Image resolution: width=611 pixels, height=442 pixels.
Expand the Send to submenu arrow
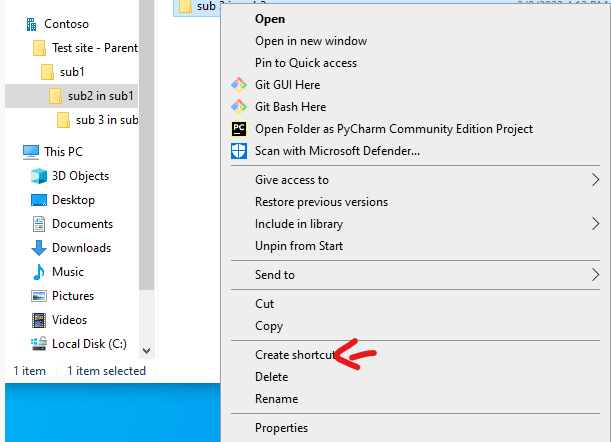(x=595, y=275)
